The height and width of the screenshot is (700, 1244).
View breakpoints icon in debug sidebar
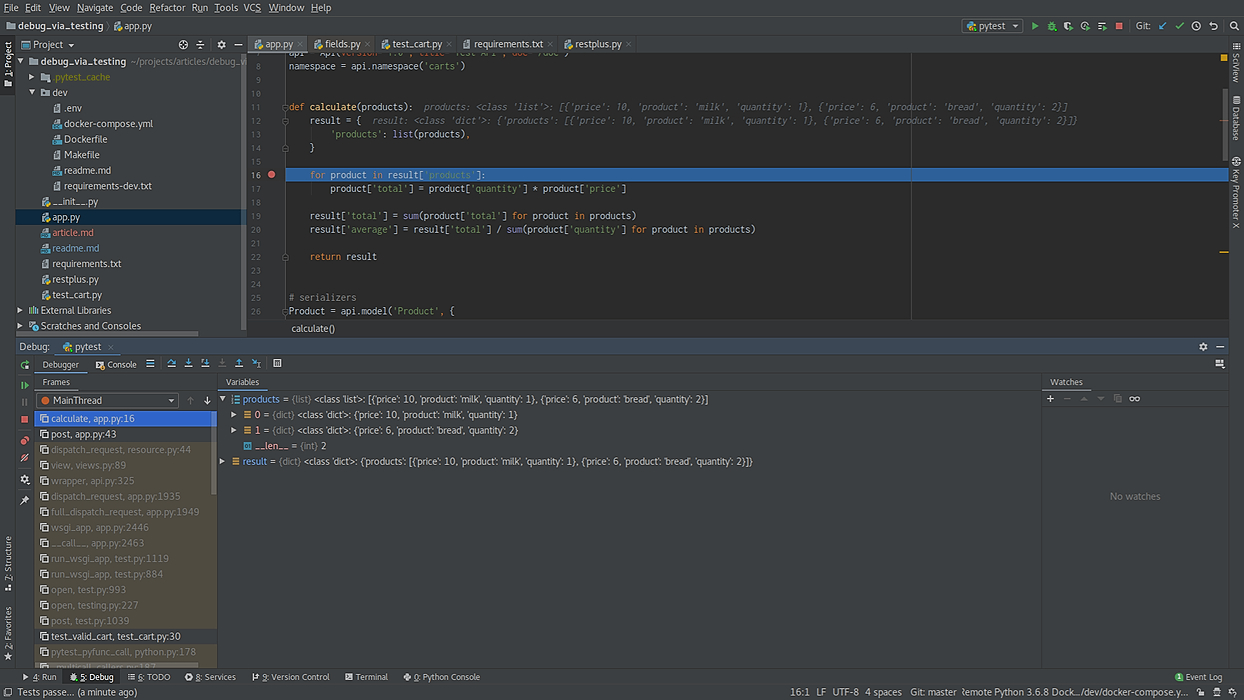point(25,440)
